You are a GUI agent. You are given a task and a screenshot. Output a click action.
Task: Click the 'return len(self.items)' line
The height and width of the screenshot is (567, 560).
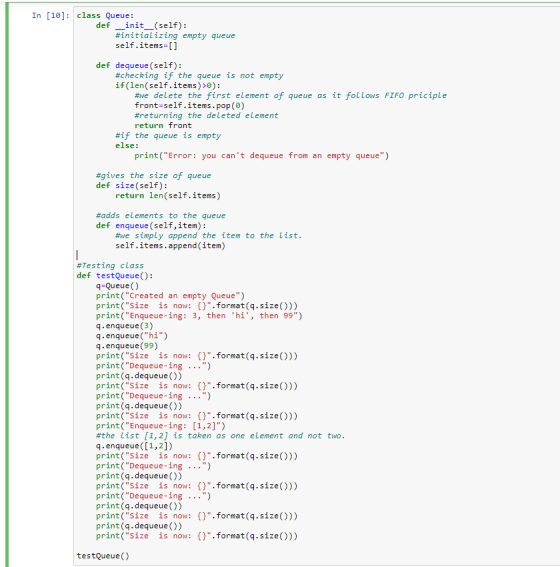pos(168,196)
